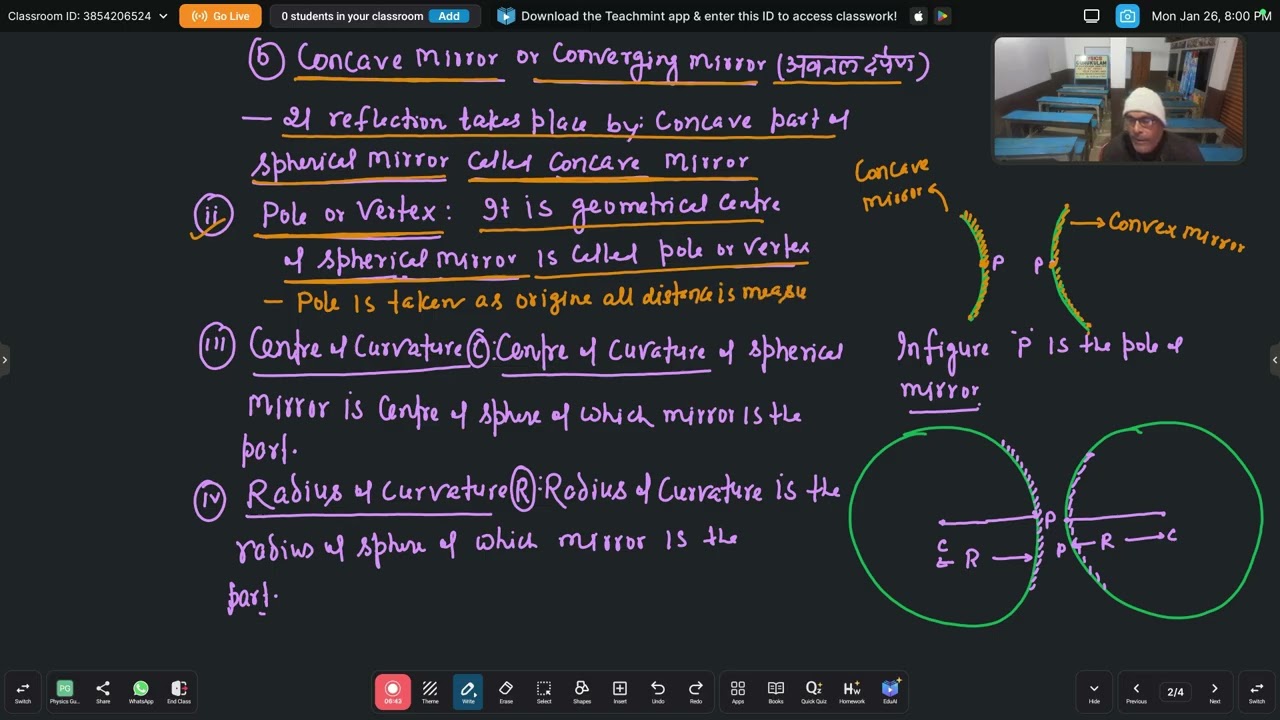
Task: Open the Apps panel
Action: point(738,692)
